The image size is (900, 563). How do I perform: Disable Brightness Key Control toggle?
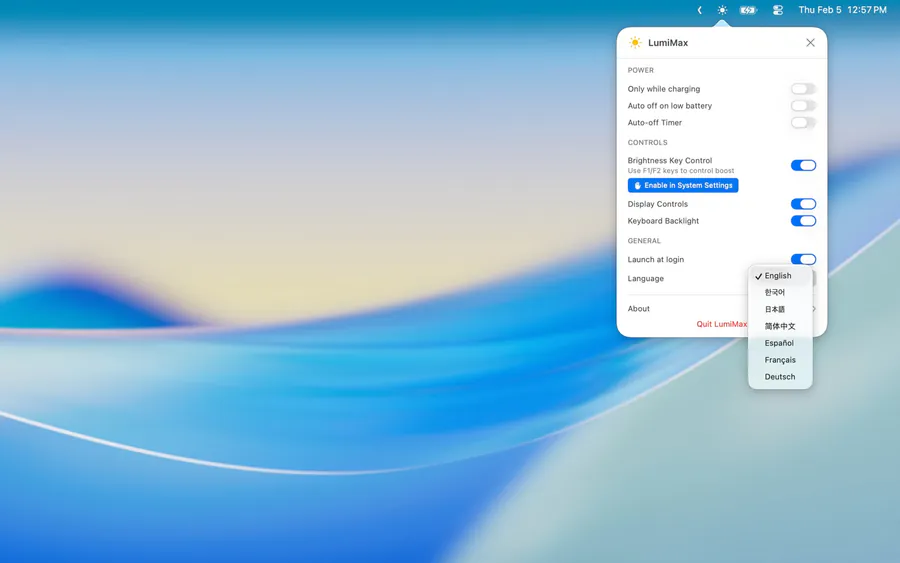click(803, 165)
